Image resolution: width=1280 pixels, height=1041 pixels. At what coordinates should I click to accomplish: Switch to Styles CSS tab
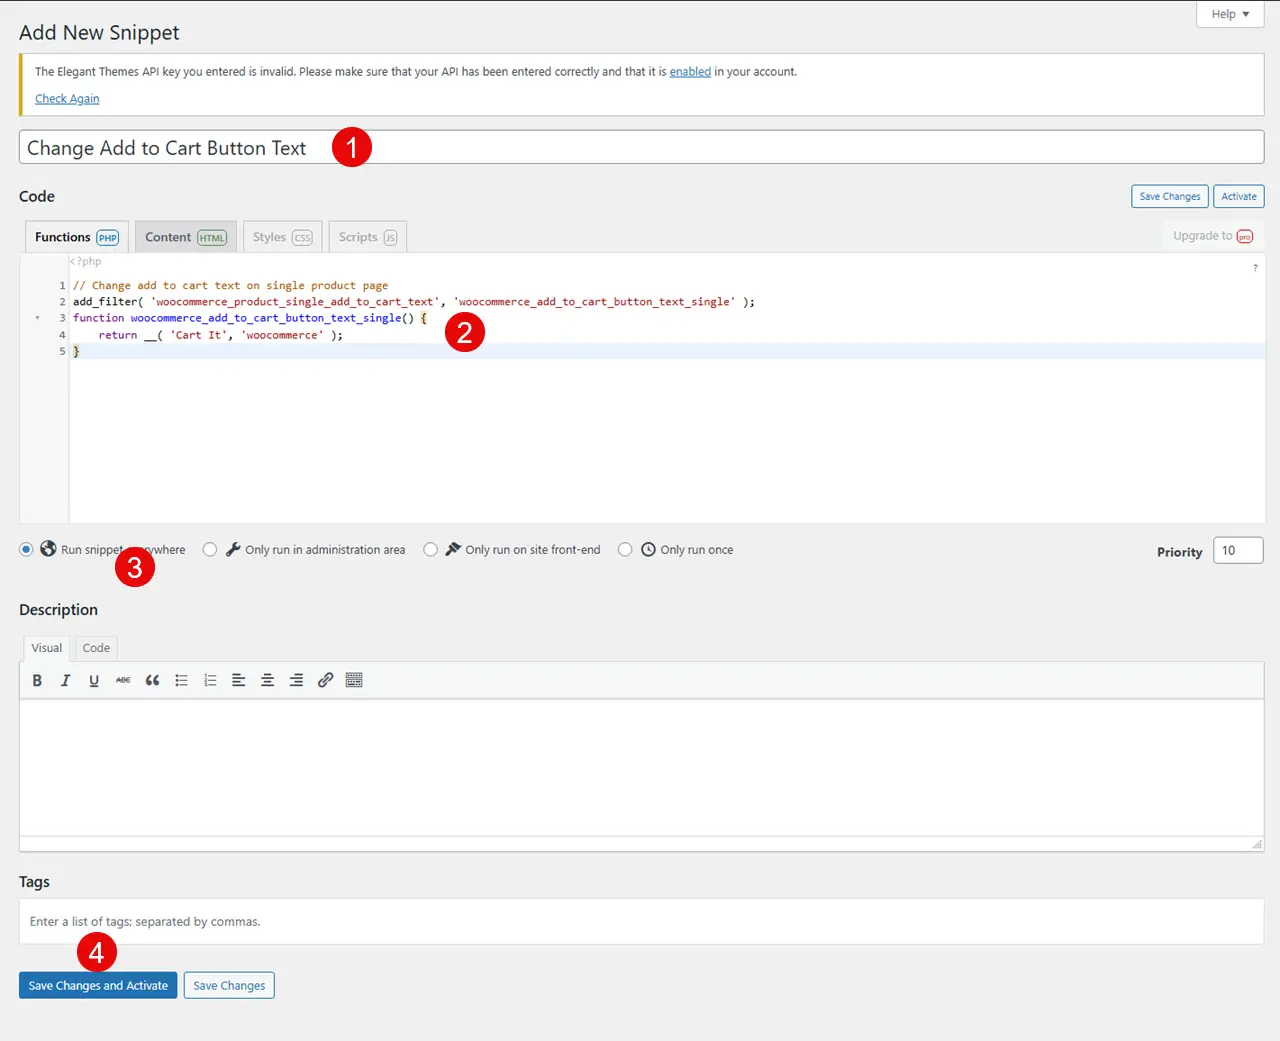tap(282, 237)
